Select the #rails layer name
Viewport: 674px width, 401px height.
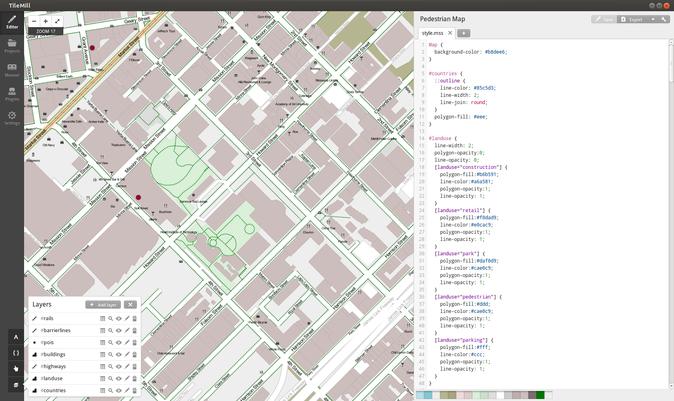[x=47, y=318]
